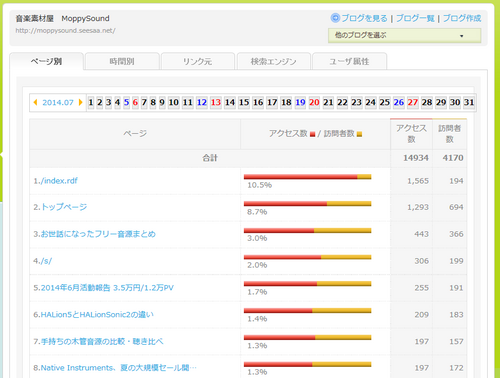Click the 8.7% access bar for トップページ
Screen dimensions: 500x378
(307, 204)
